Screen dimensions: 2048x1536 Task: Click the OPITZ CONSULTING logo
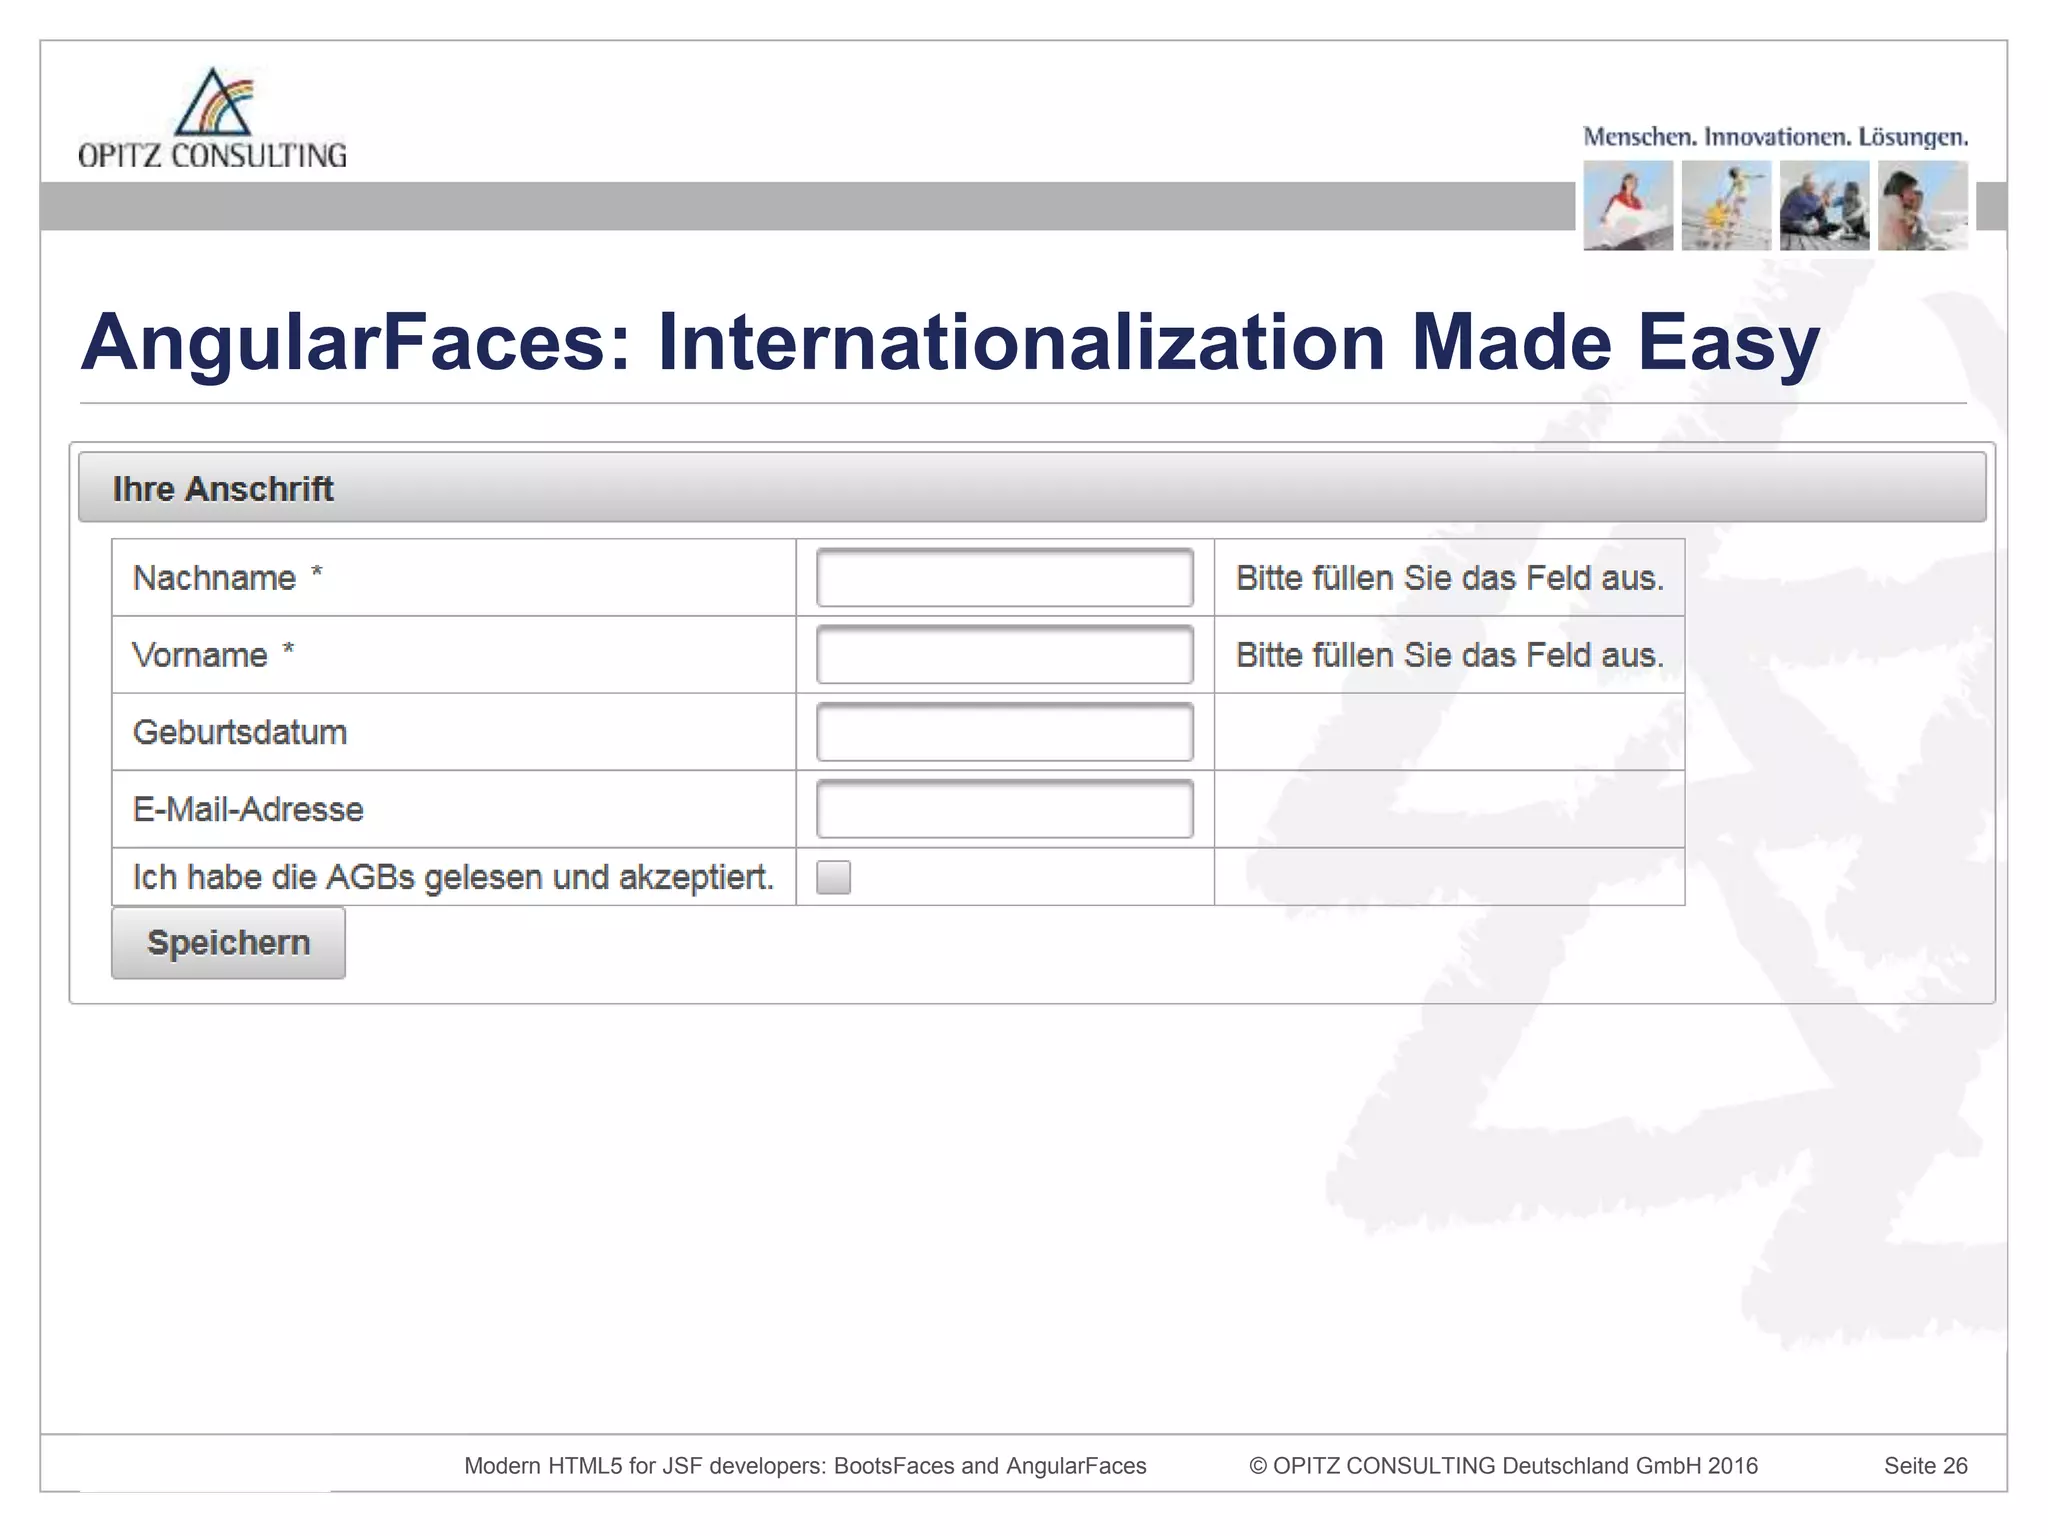212,118
